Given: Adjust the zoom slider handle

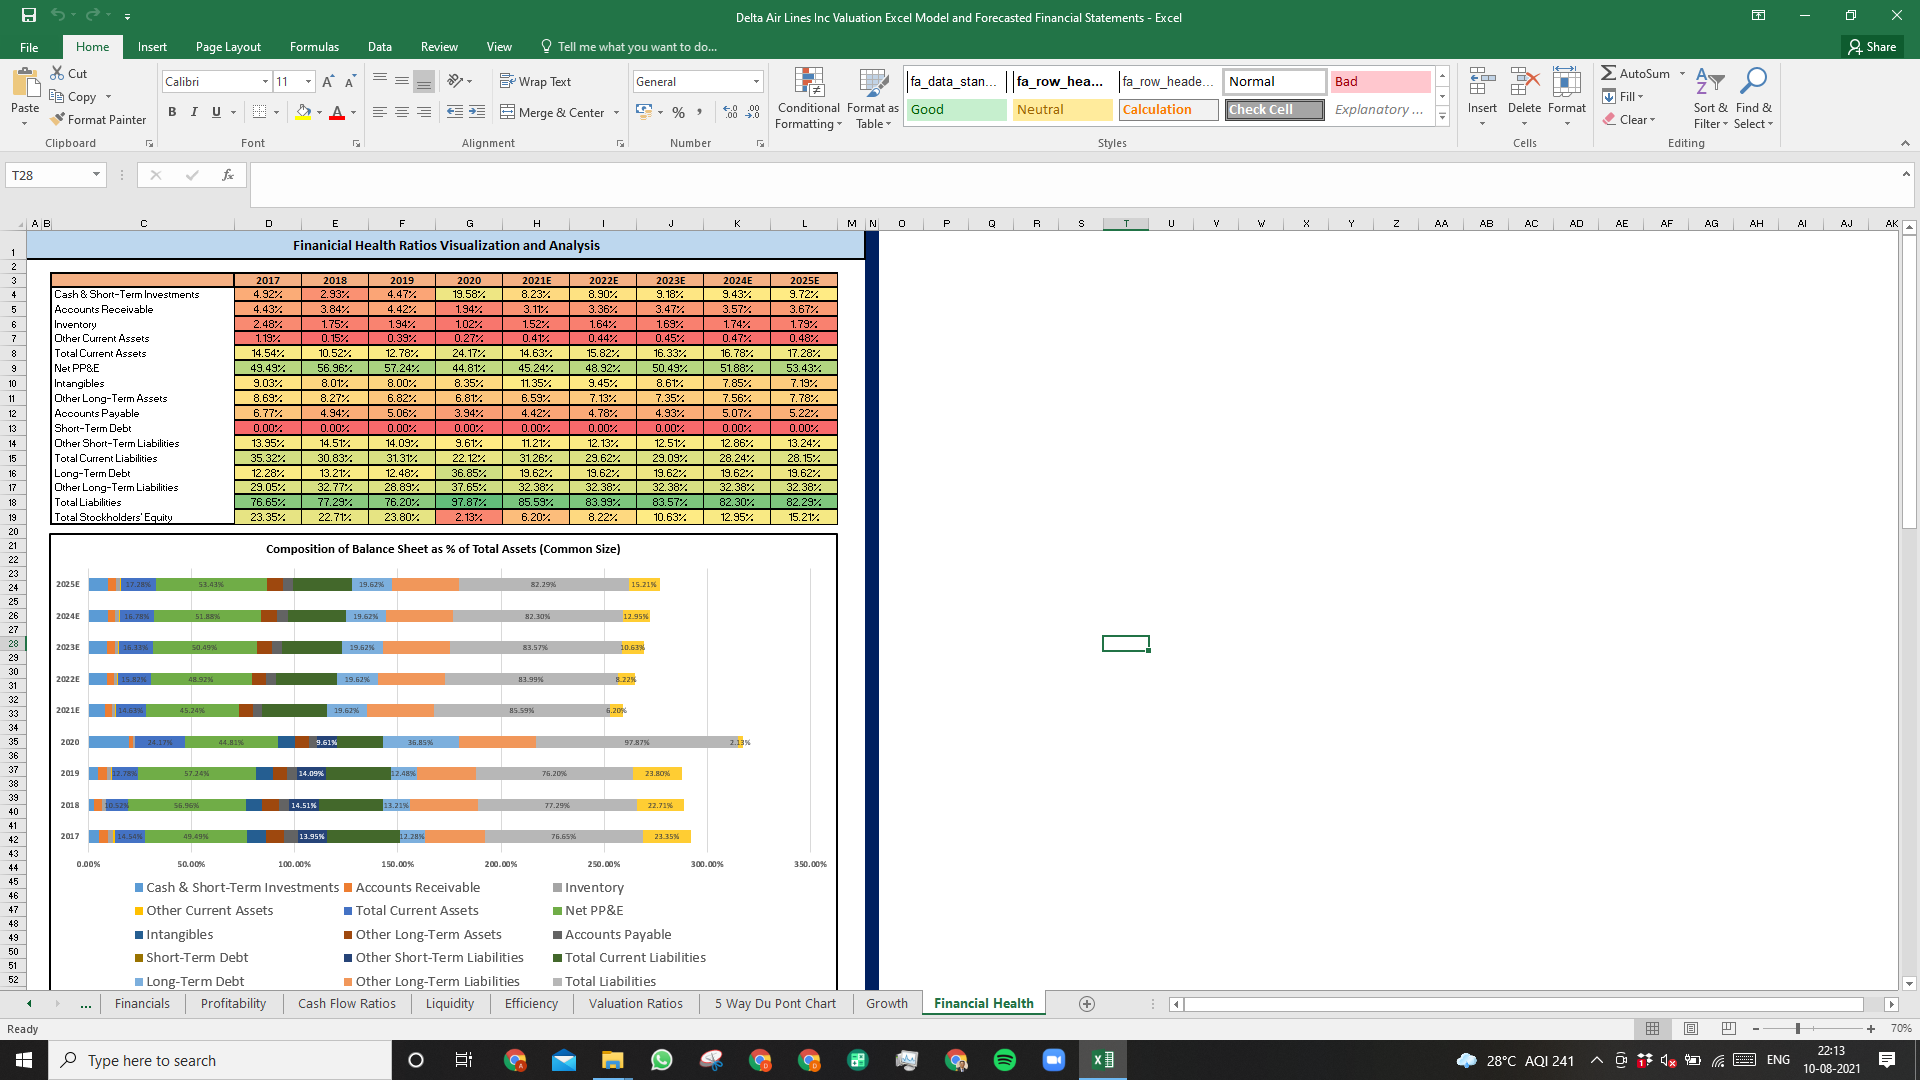Looking at the screenshot, I should coord(1798,1028).
